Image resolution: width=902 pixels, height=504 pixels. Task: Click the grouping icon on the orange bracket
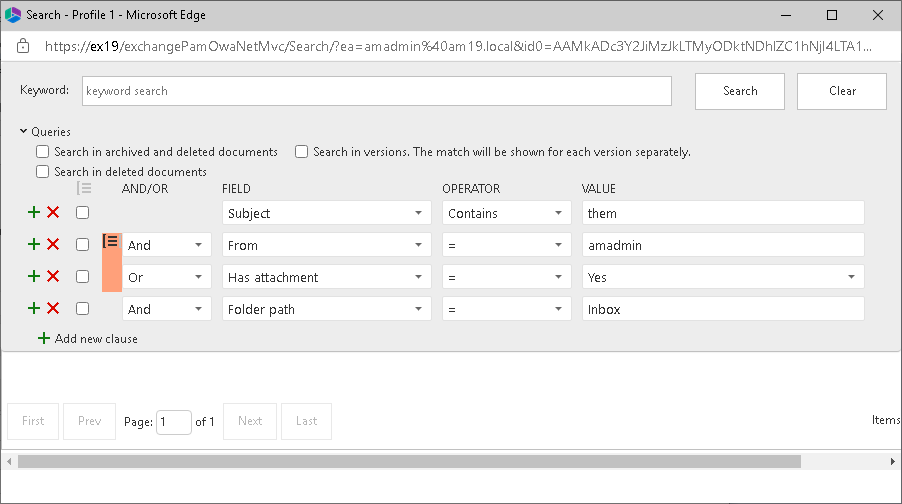point(111,242)
